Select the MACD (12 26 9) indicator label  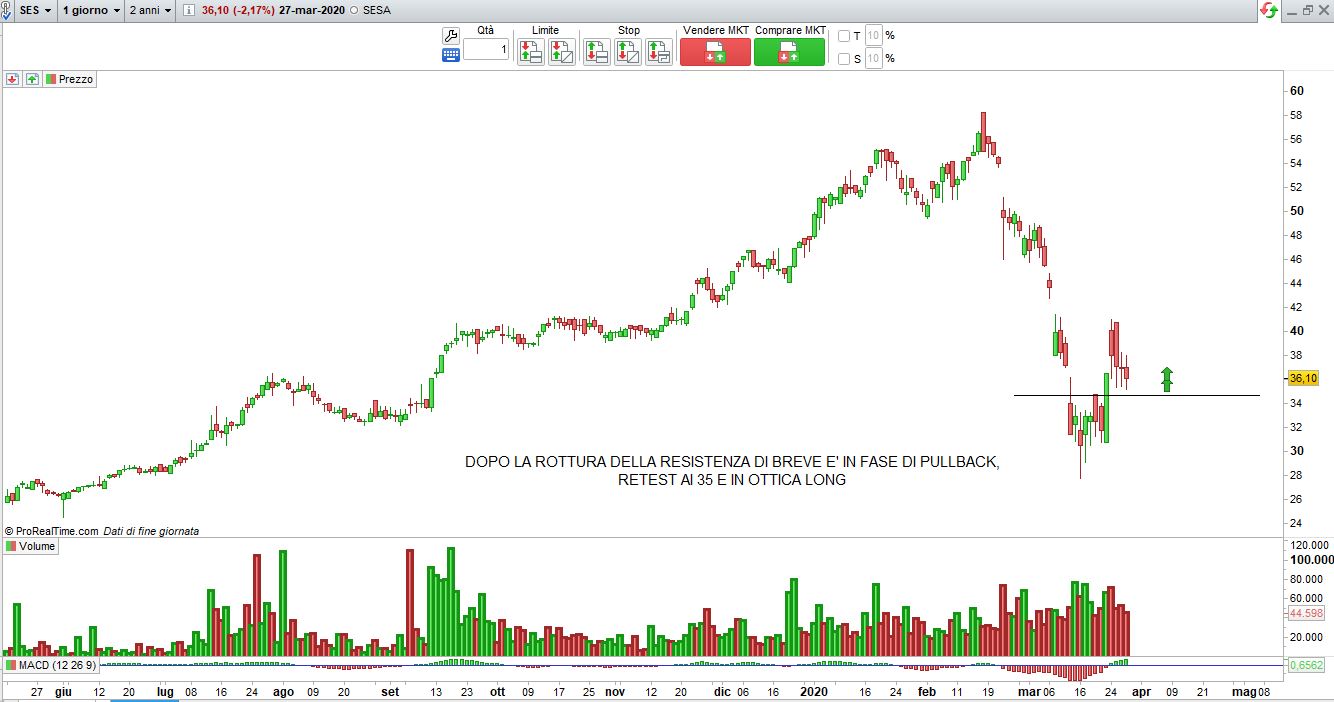(50, 665)
